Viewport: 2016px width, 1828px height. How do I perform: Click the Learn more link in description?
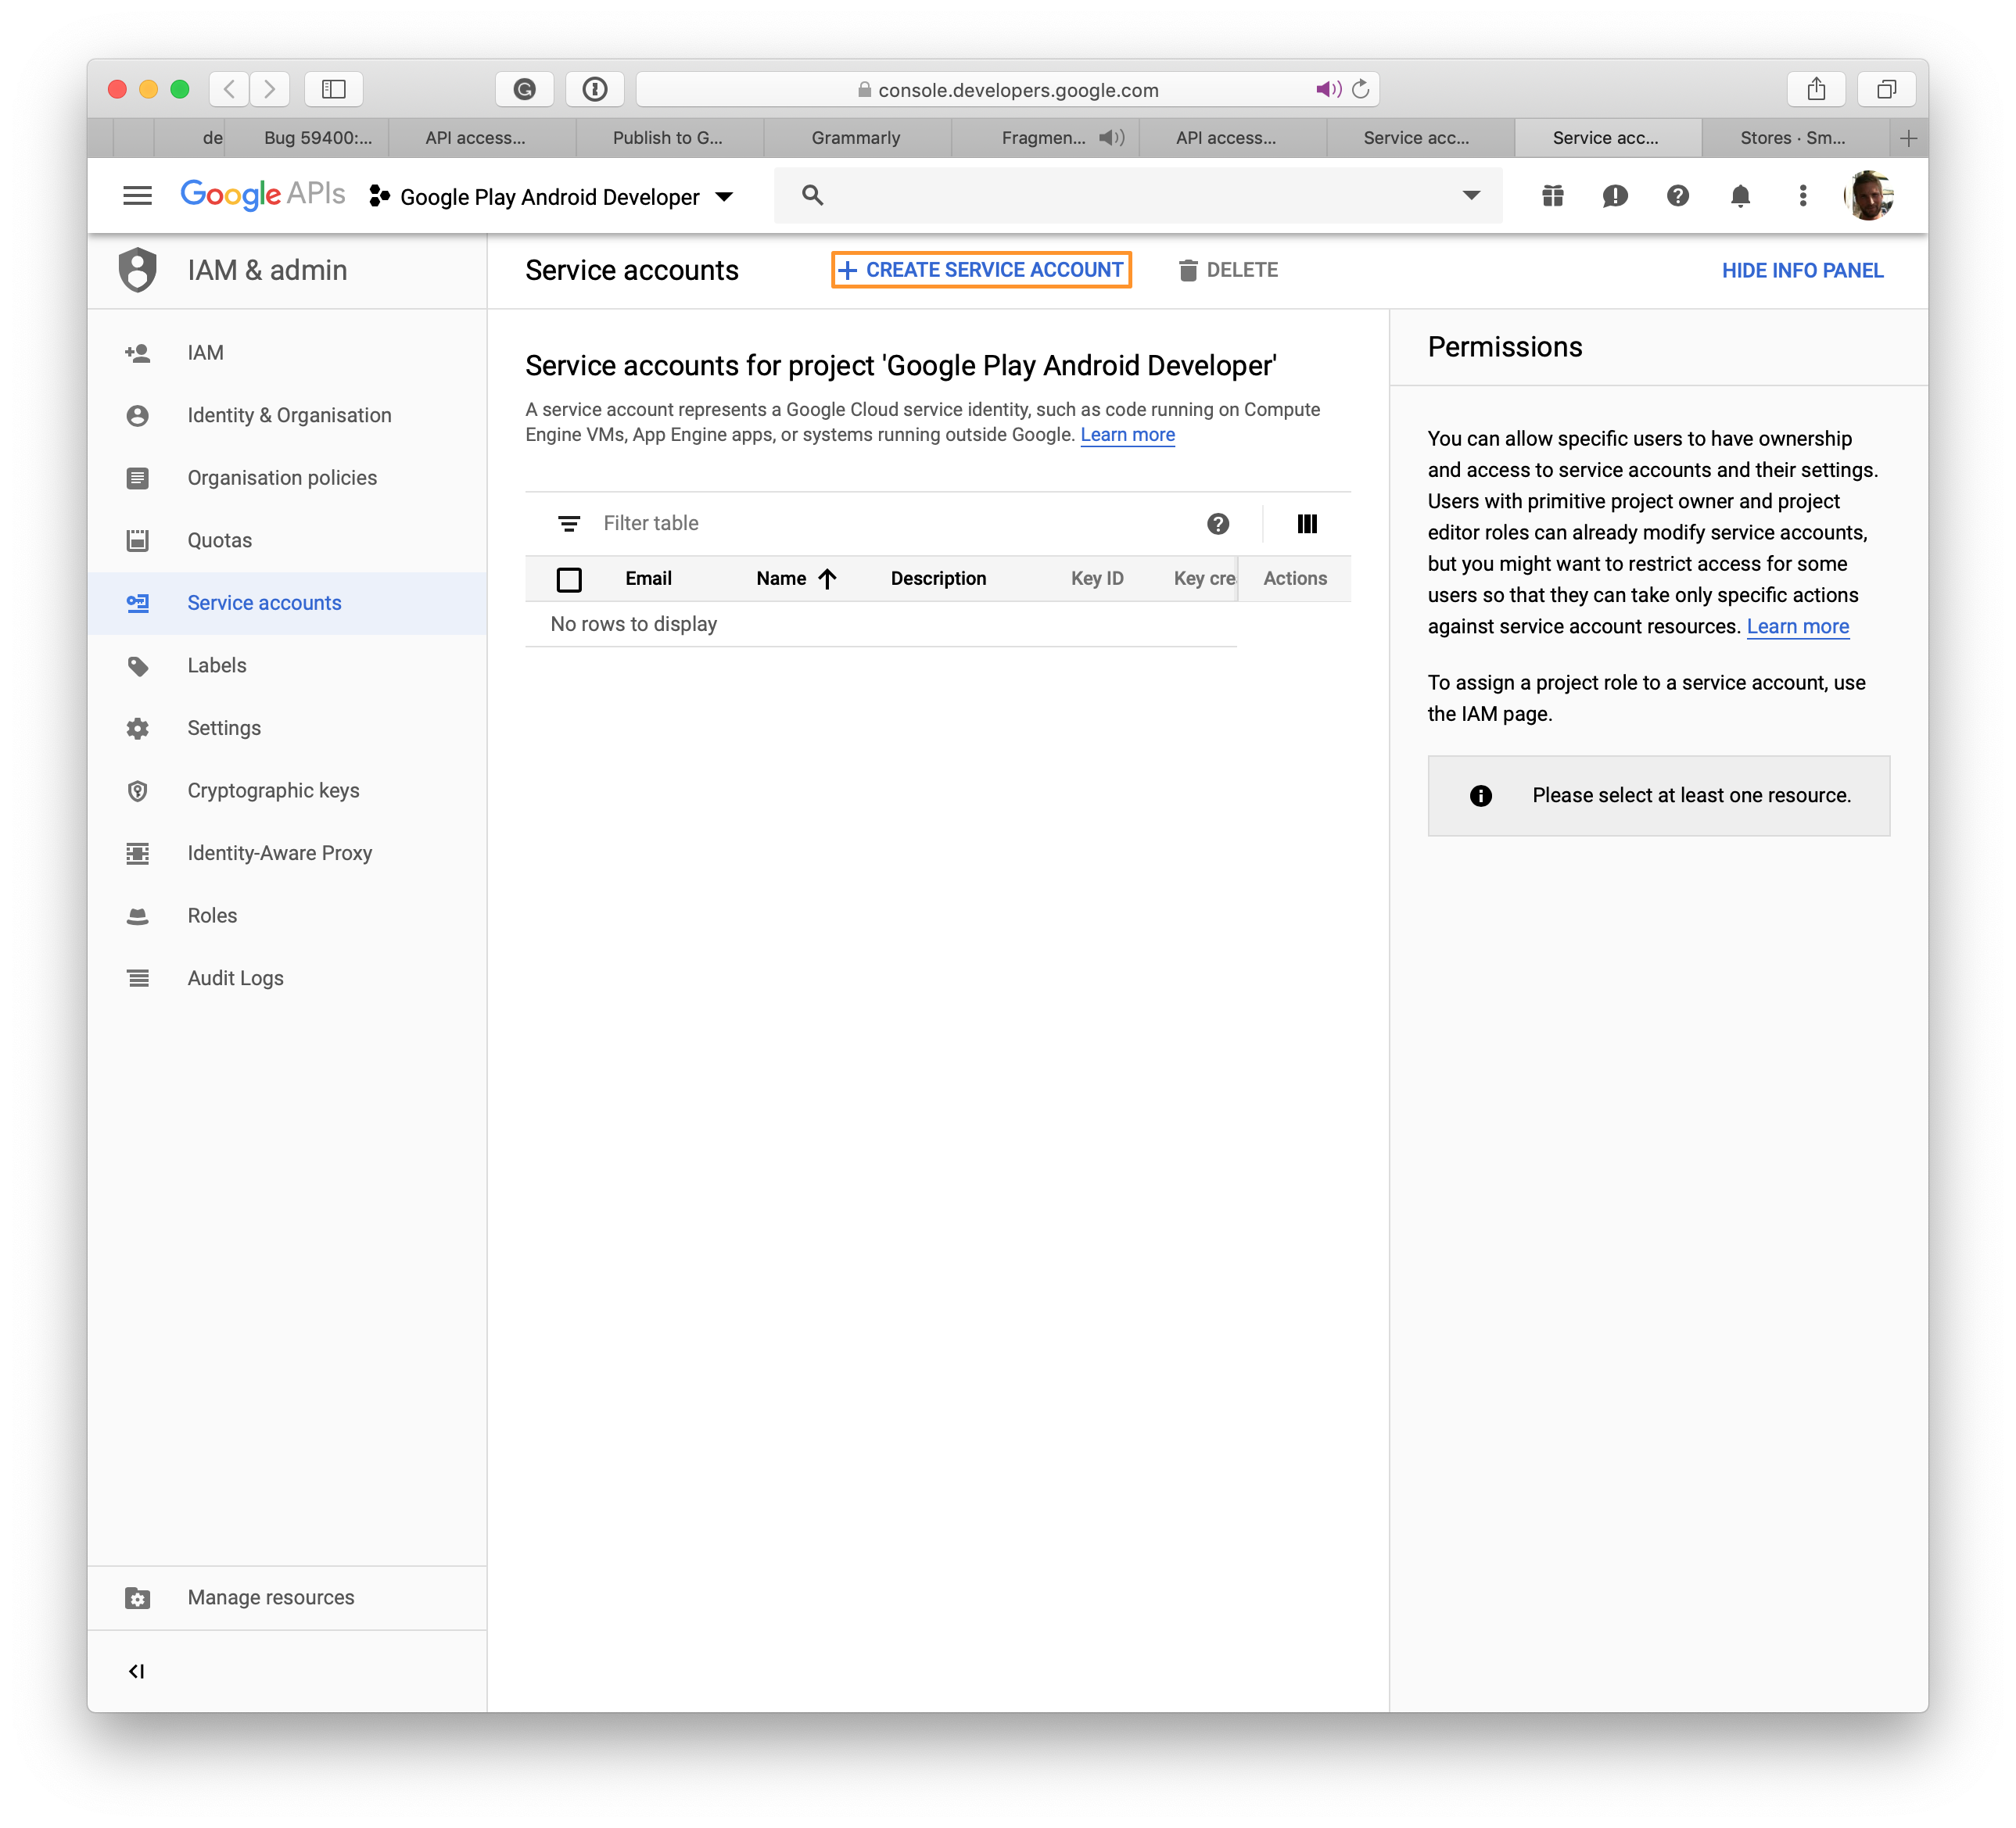(1125, 435)
